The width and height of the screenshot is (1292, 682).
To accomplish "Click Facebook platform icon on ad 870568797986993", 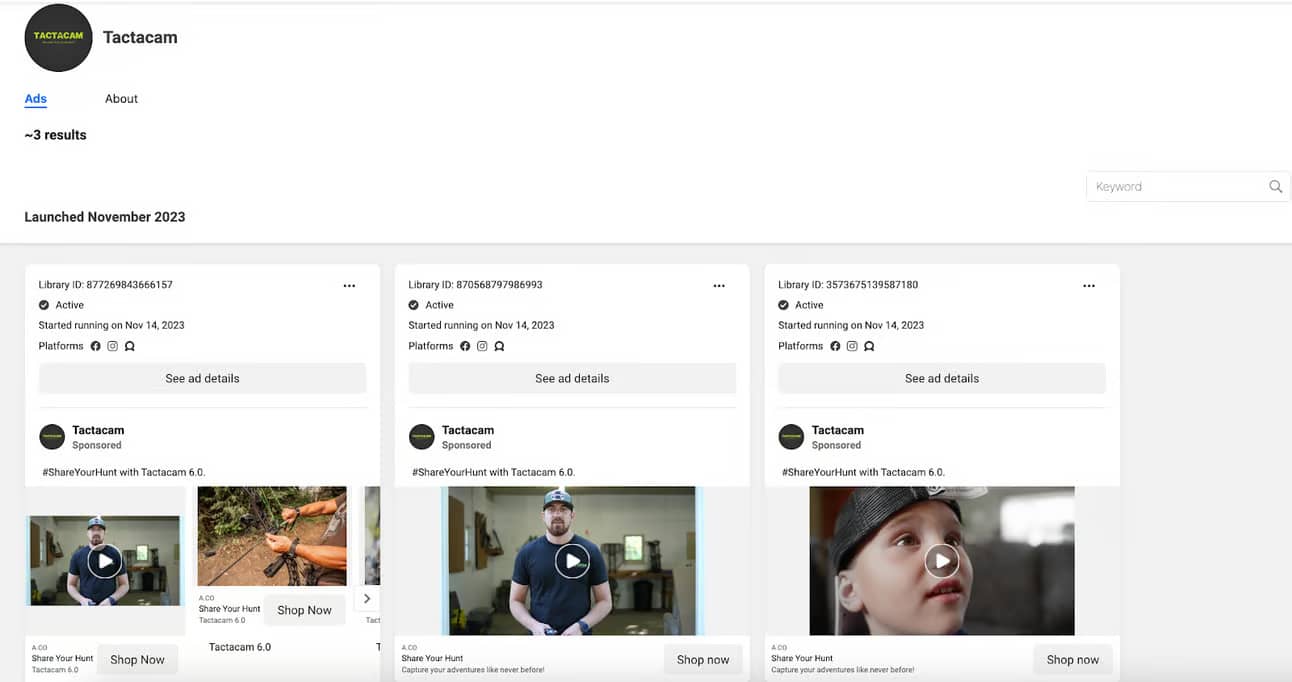I will click(466, 346).
